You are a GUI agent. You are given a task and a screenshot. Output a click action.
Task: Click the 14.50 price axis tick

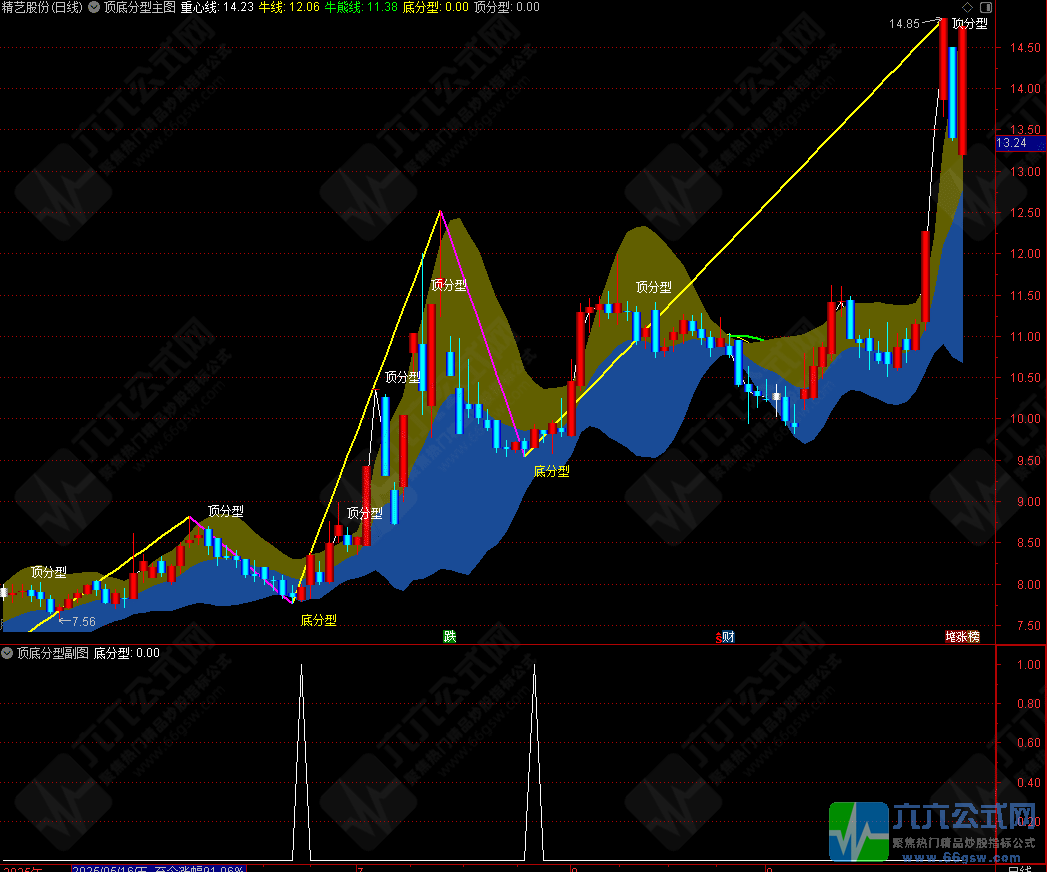coord(1023,47)
